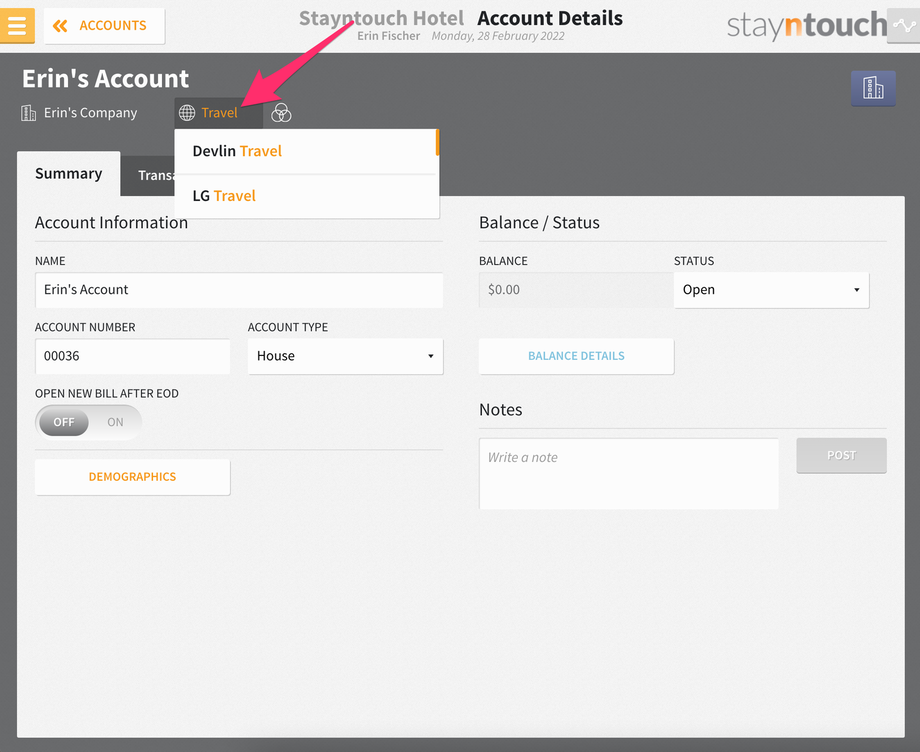Click the Stayntouch Hotel header text

381,18
